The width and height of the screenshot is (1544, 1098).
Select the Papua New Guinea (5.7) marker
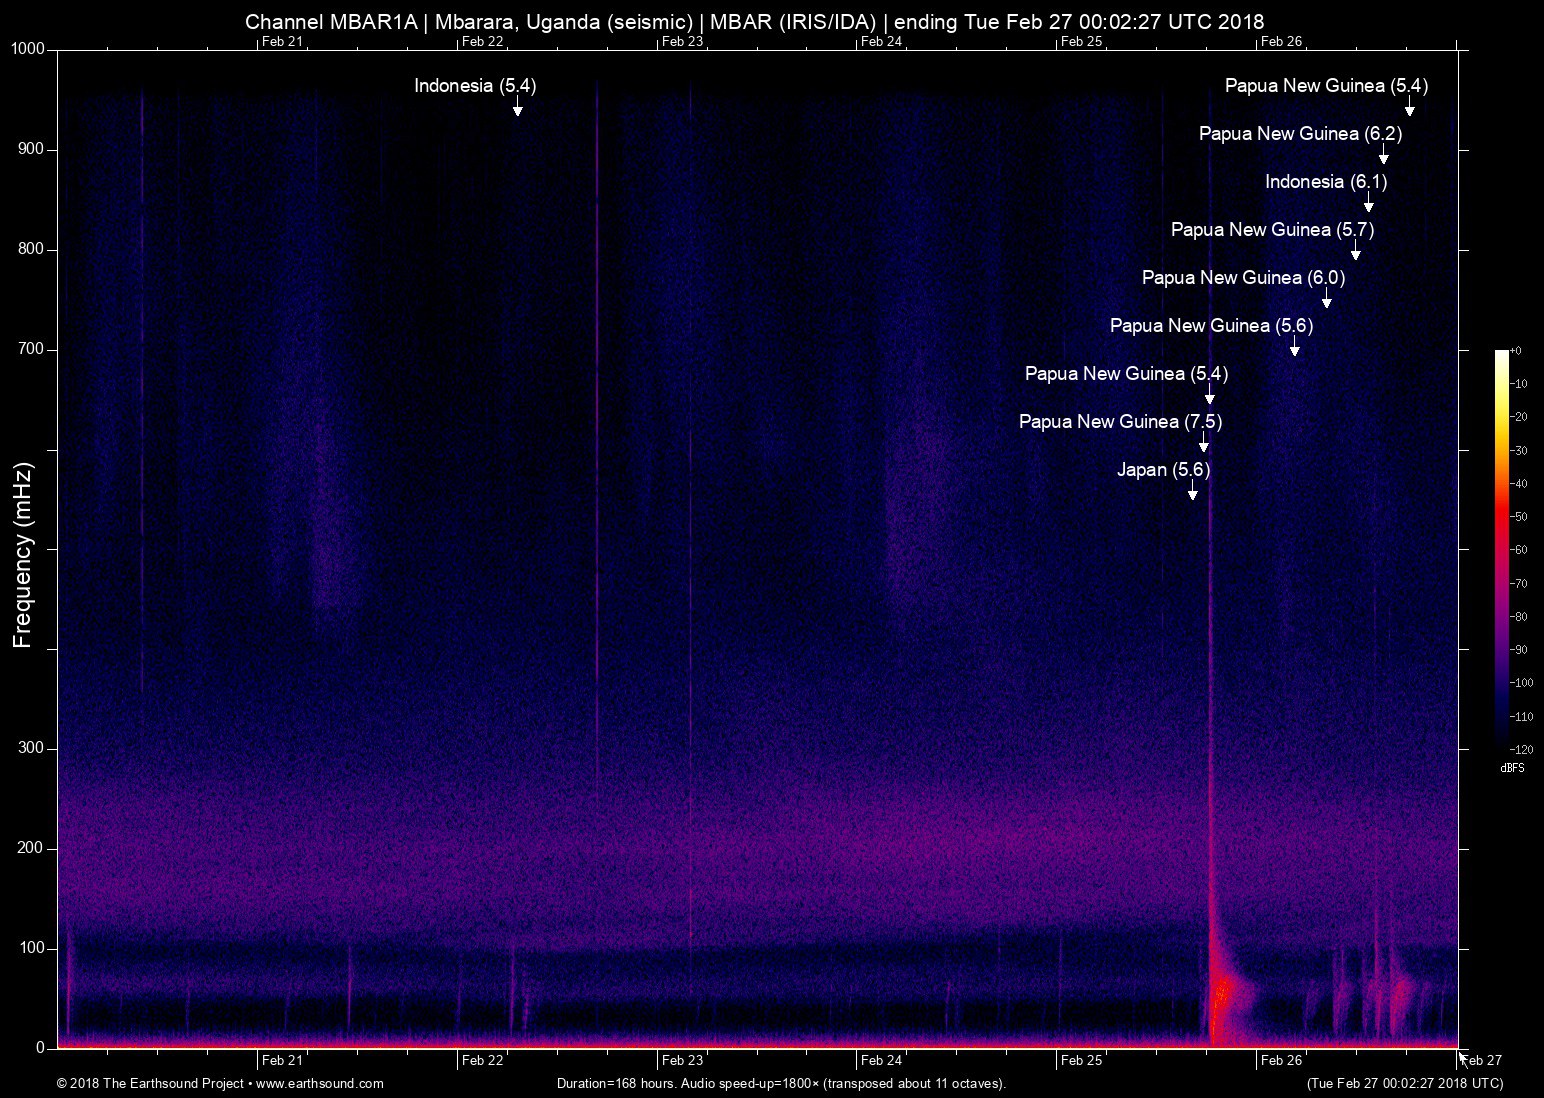pos(1272,230)
